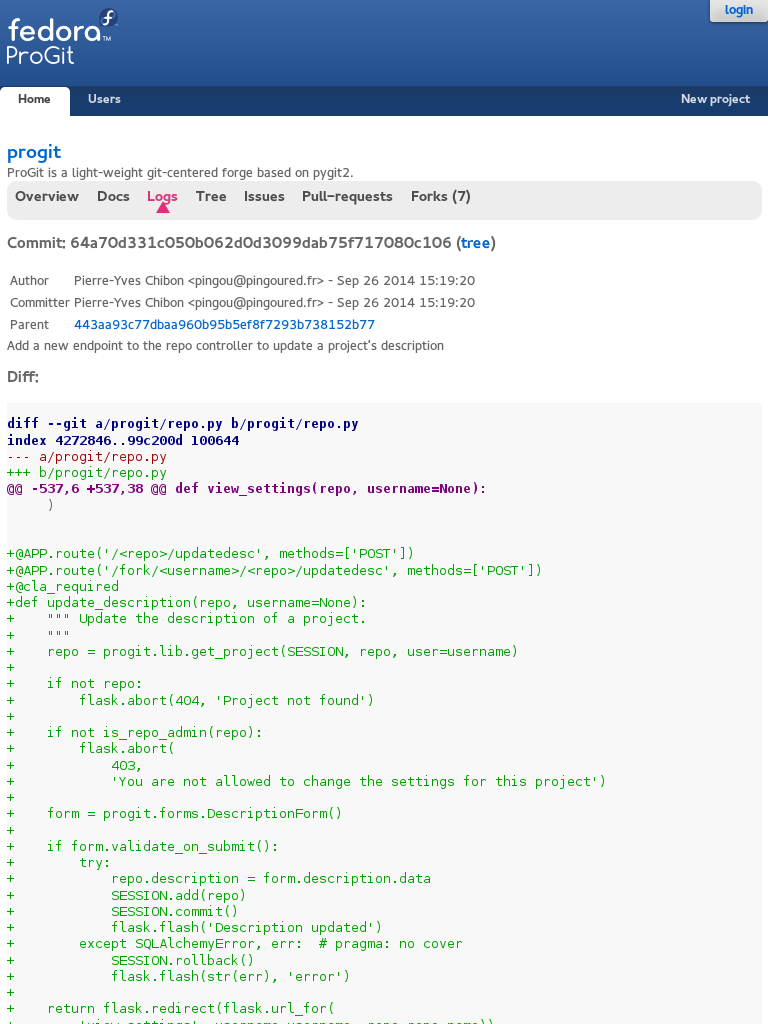The height and width of the screenshot is (1024, 768).
Task: Click the diff --git header line
Action: point(183,424)
